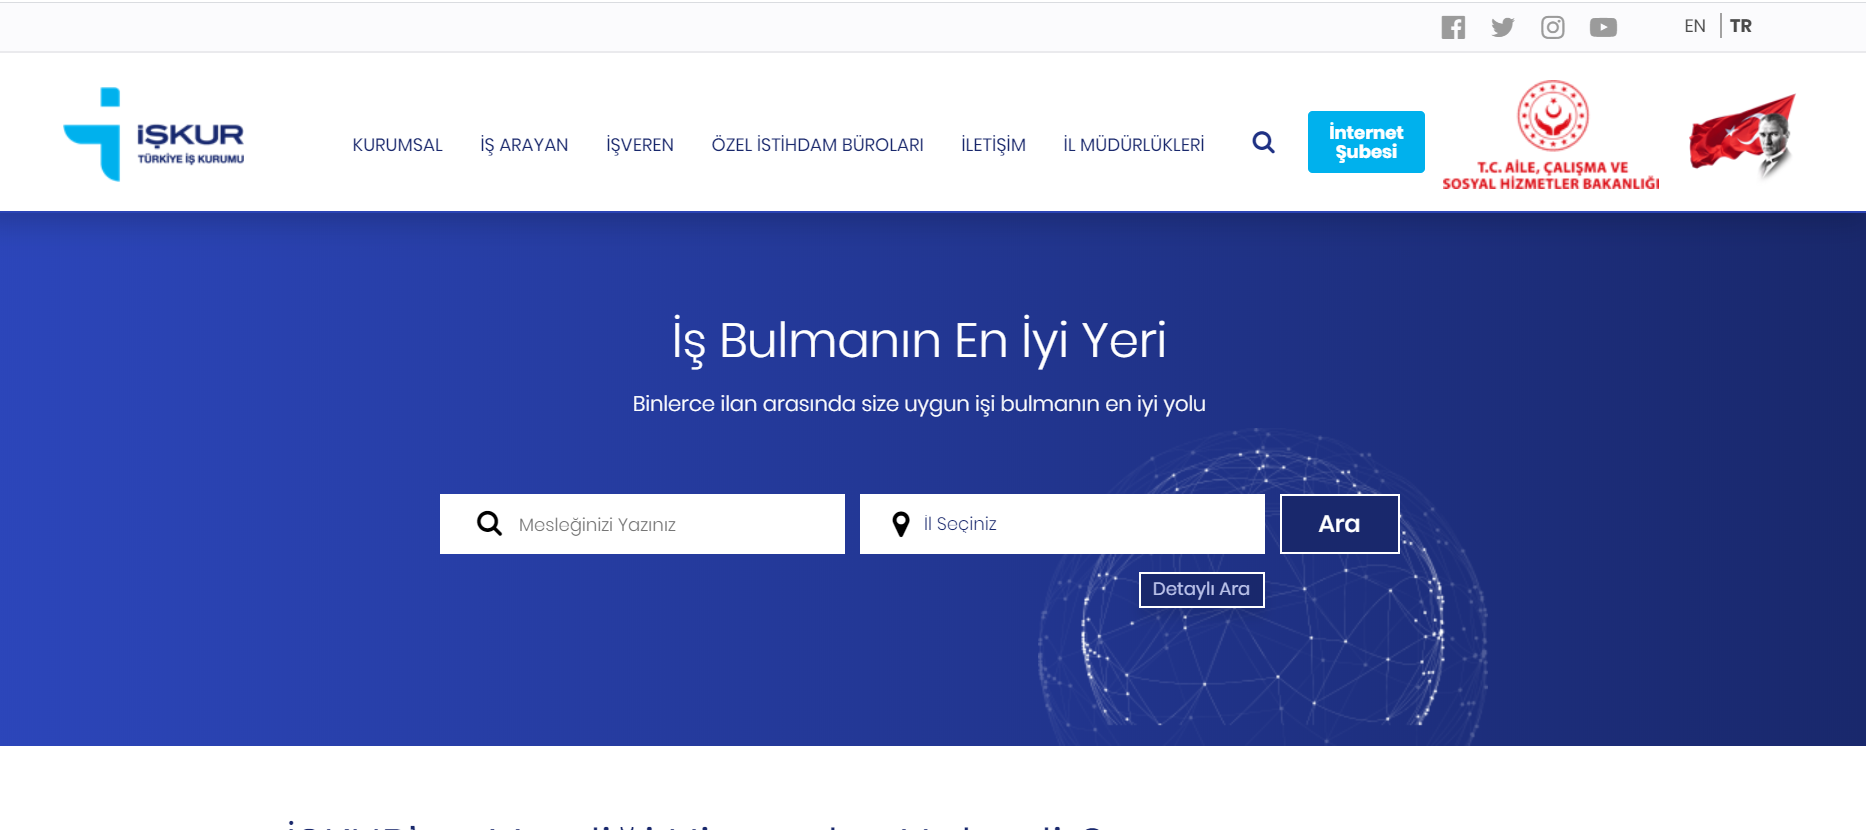Screen dimensions: 1866x830
Task: Click the search magnifier in navigation bar
Action: [1263, 143]
